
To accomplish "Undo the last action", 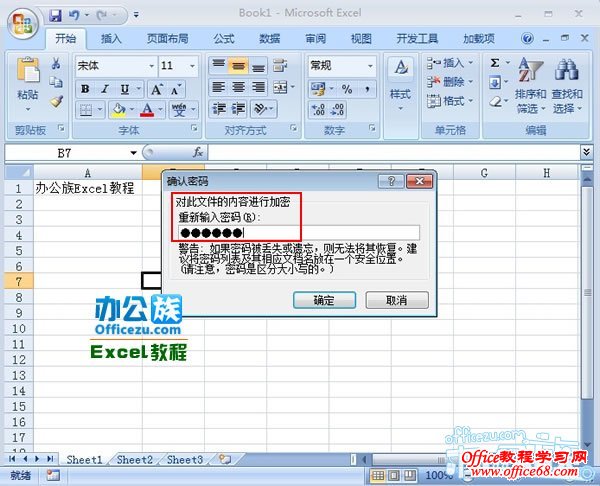I will click(74, 15).
